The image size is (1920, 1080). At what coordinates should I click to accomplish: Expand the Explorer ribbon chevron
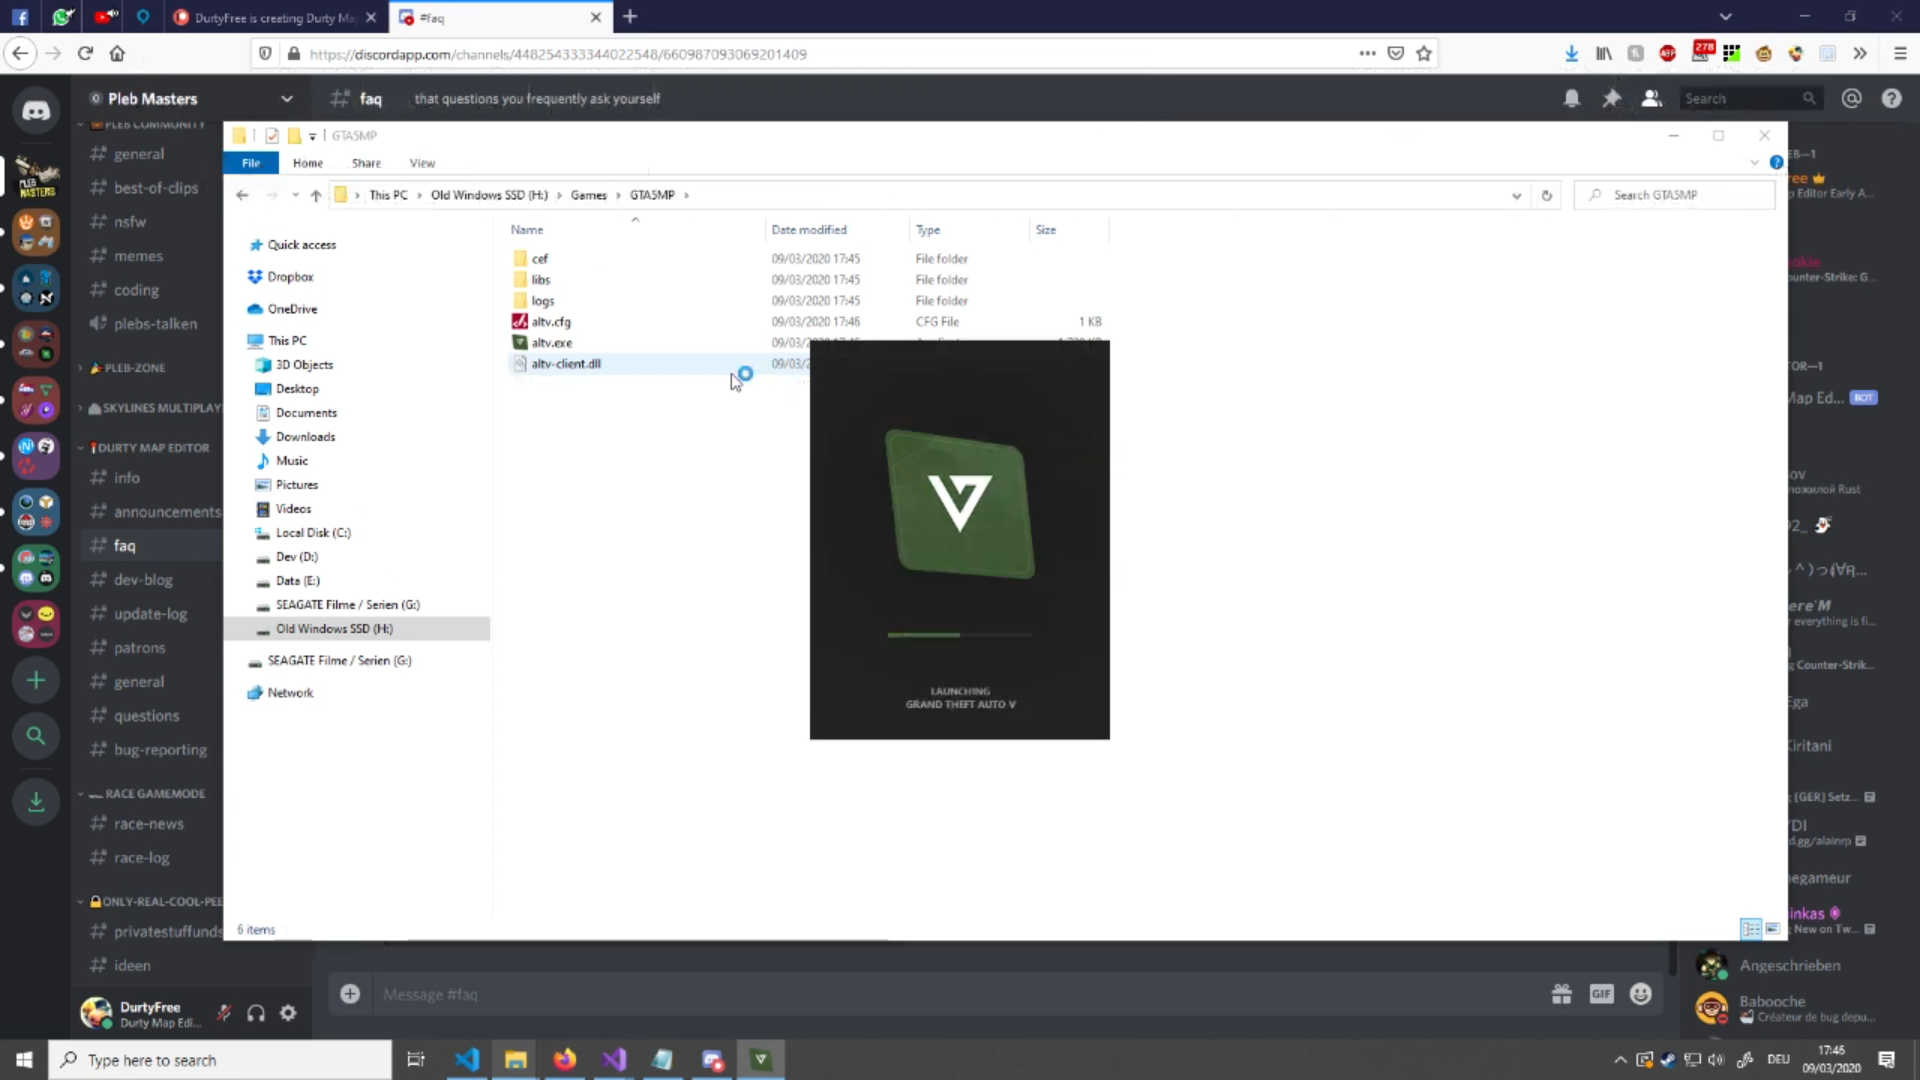pos(1754,162)
